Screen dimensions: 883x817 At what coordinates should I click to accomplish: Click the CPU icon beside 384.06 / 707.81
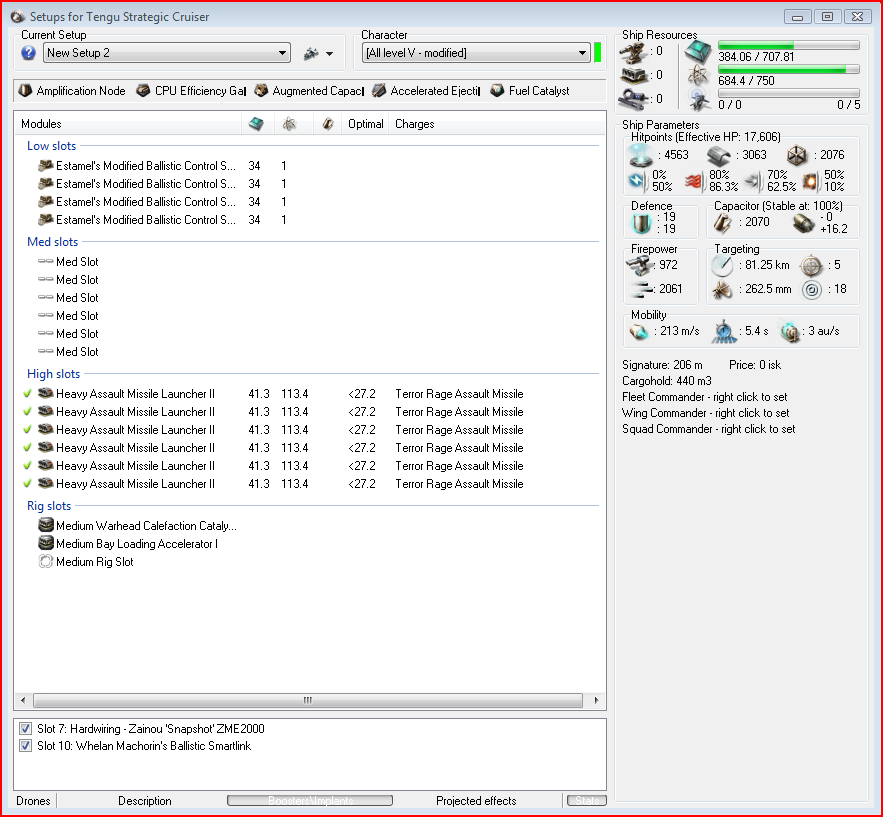coord(698,52)
